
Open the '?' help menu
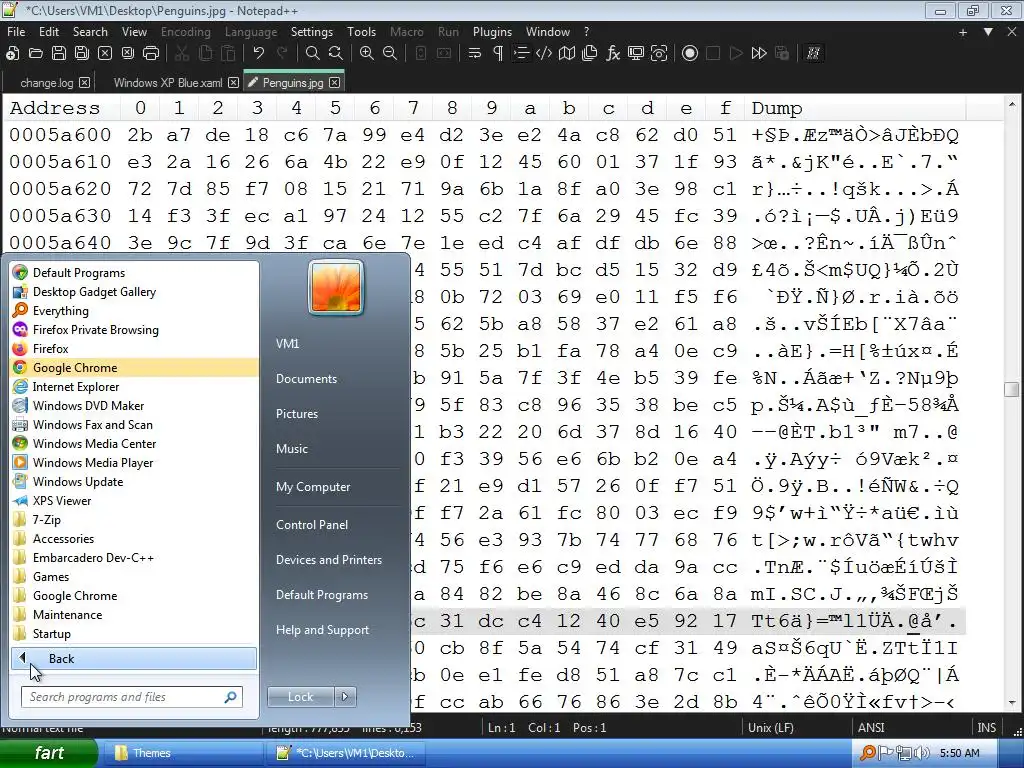[x=586, y=31]
